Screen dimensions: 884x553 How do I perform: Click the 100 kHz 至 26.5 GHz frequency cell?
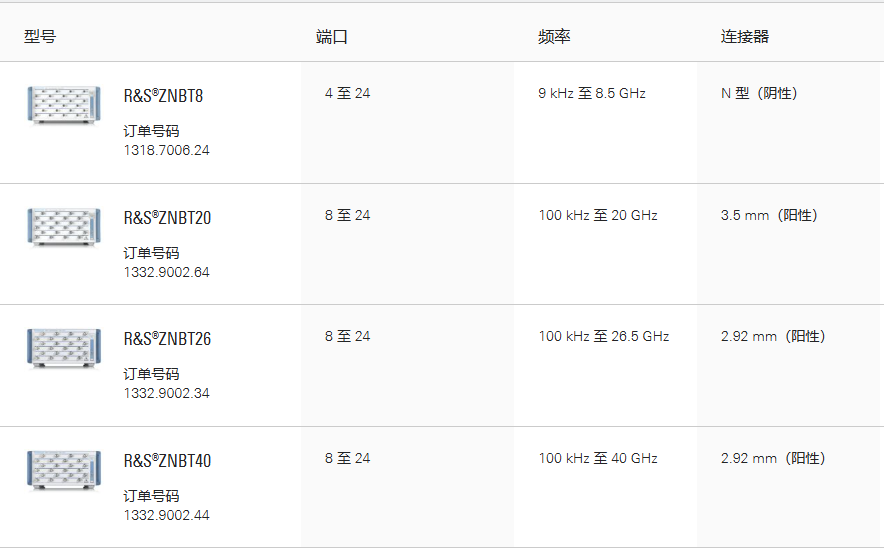pos(604,337)
